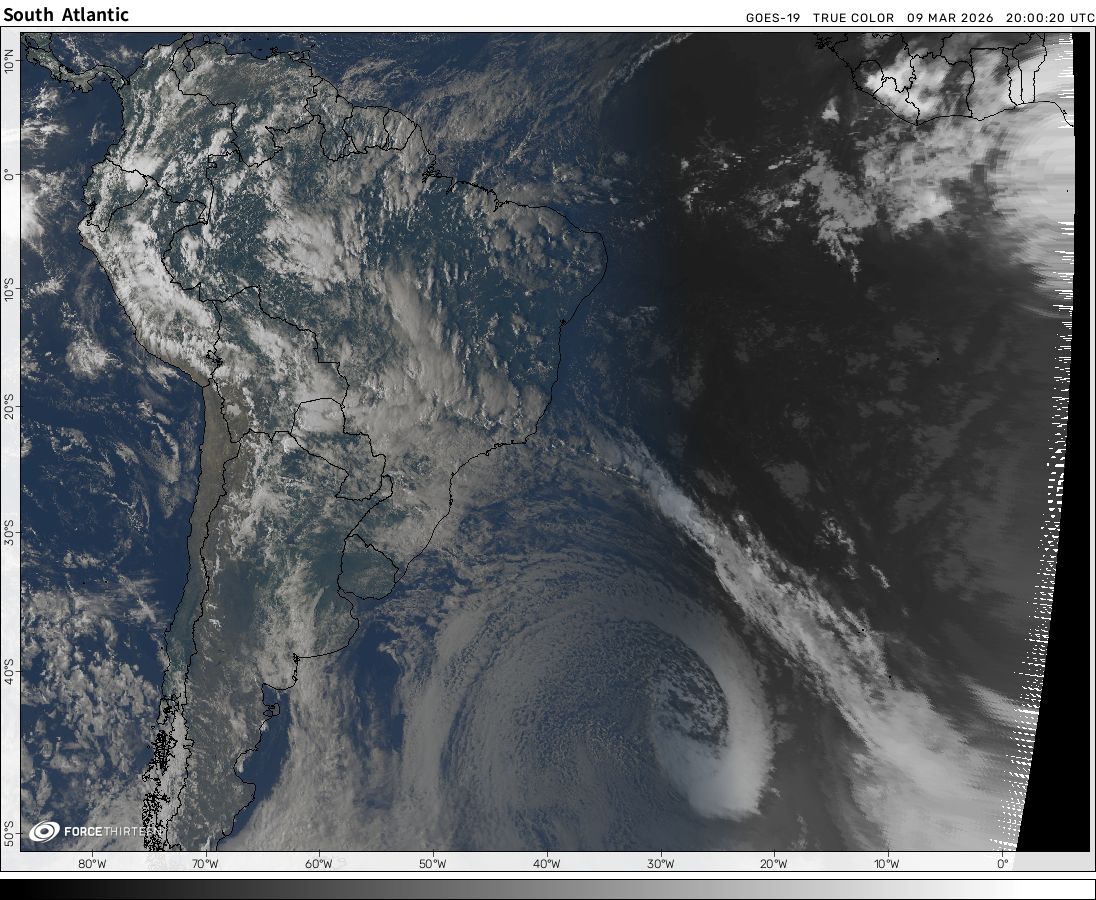Screen dimensions: 1096x900
Task: Click the 09 MAR 2026 date stamp
Action: [x=951, y=18]
